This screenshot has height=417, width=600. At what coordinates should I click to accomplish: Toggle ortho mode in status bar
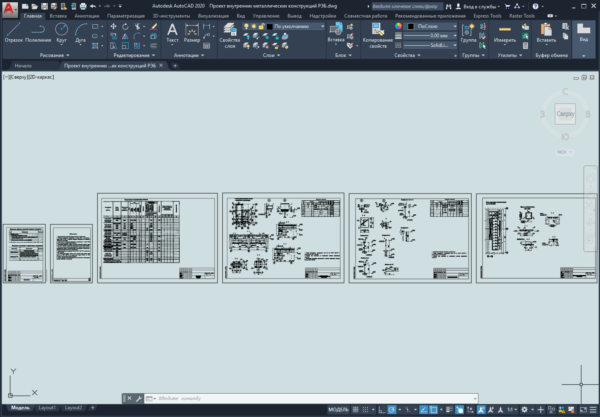[382, 410]
